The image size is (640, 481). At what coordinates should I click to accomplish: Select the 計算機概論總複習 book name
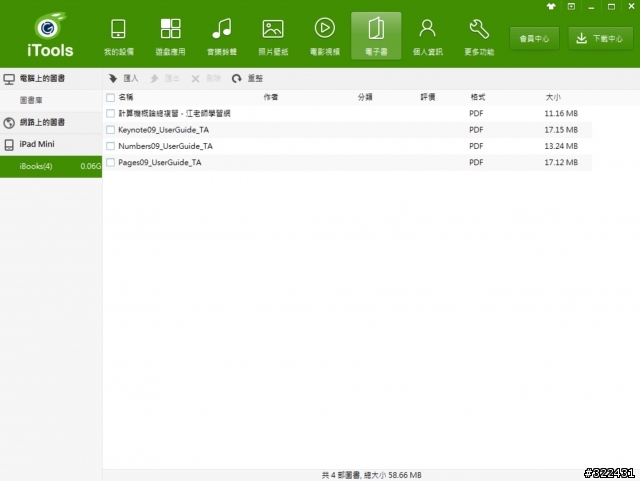pos(174,114)
